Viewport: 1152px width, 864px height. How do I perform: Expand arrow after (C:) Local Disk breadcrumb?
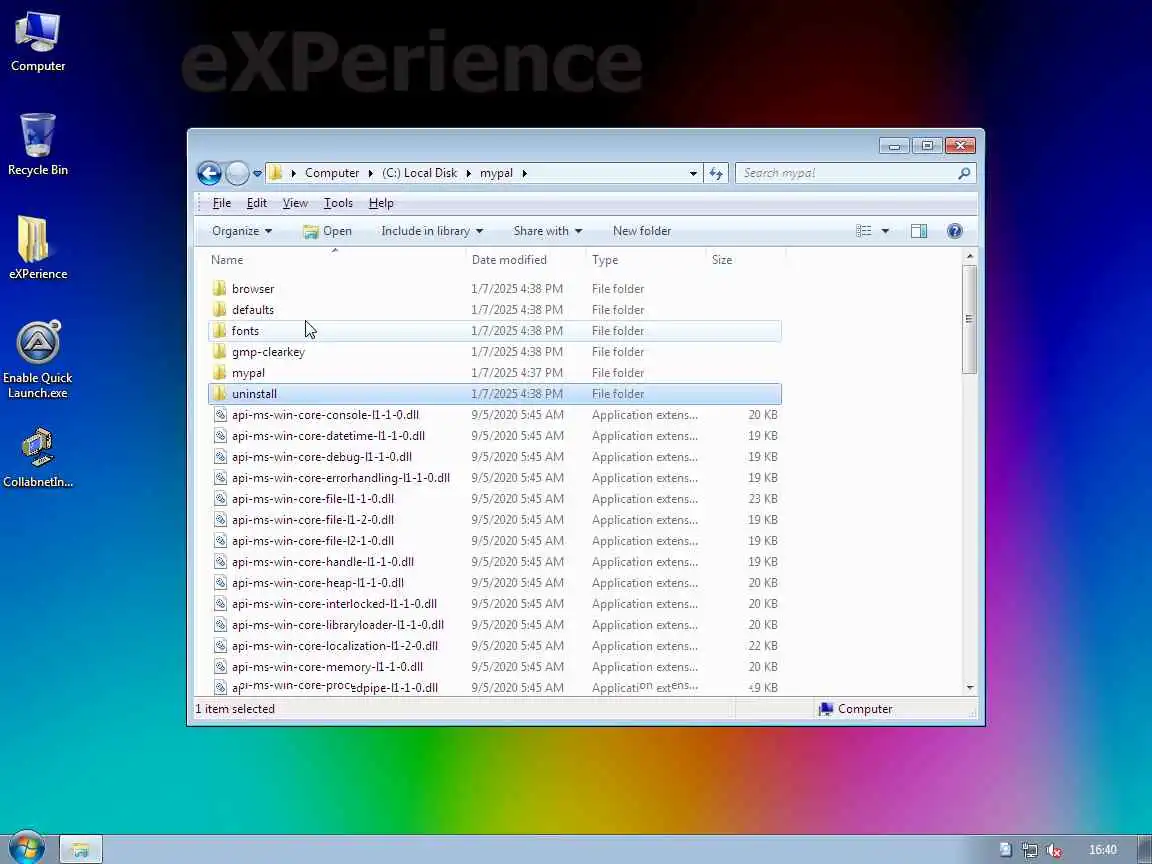[x=468, y=174]
